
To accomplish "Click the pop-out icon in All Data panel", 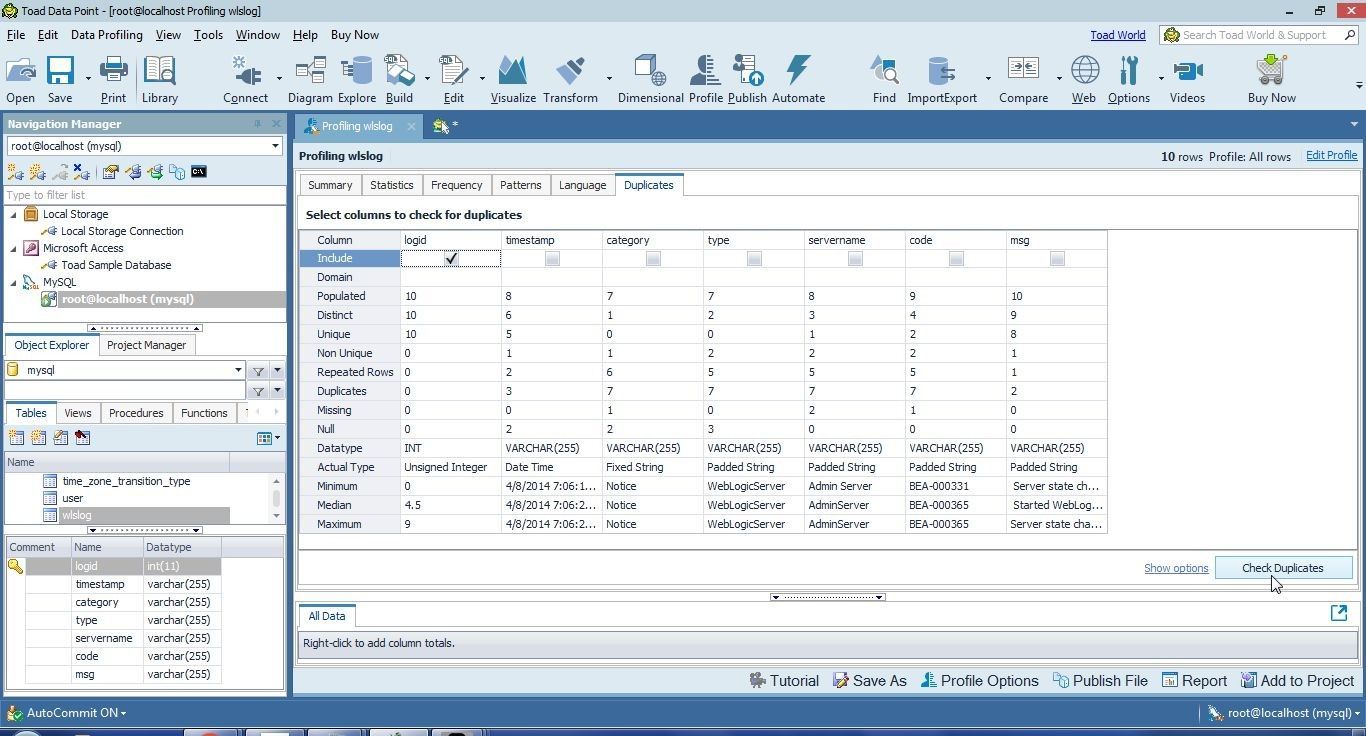I will click(x=1339, y=614).
